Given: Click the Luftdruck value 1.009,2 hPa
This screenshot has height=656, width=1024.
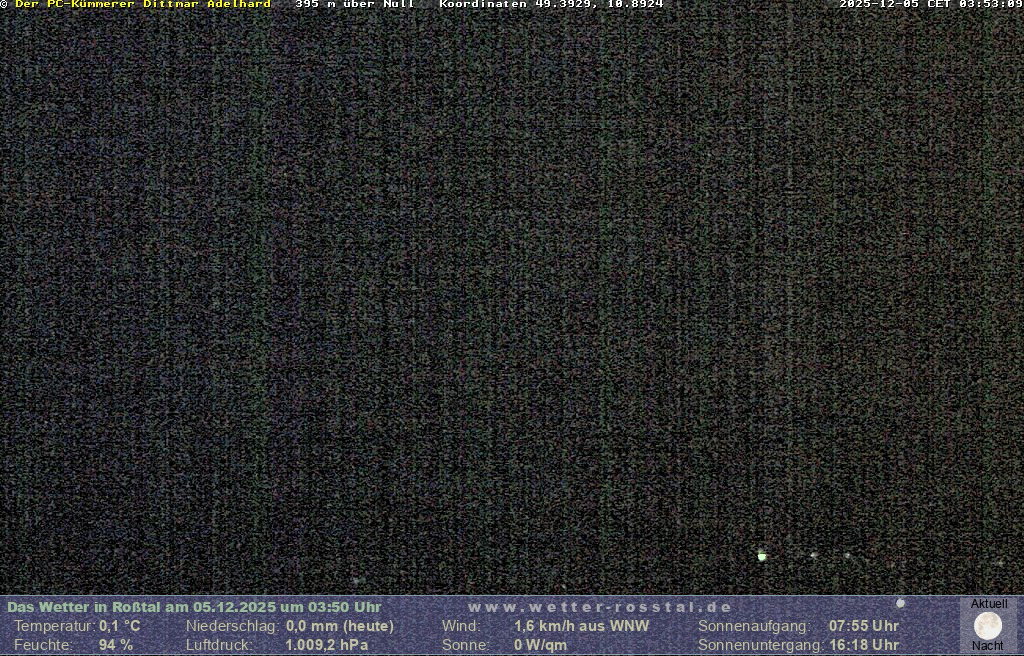Looking at the screenshot, I should [x=327, y=645].
